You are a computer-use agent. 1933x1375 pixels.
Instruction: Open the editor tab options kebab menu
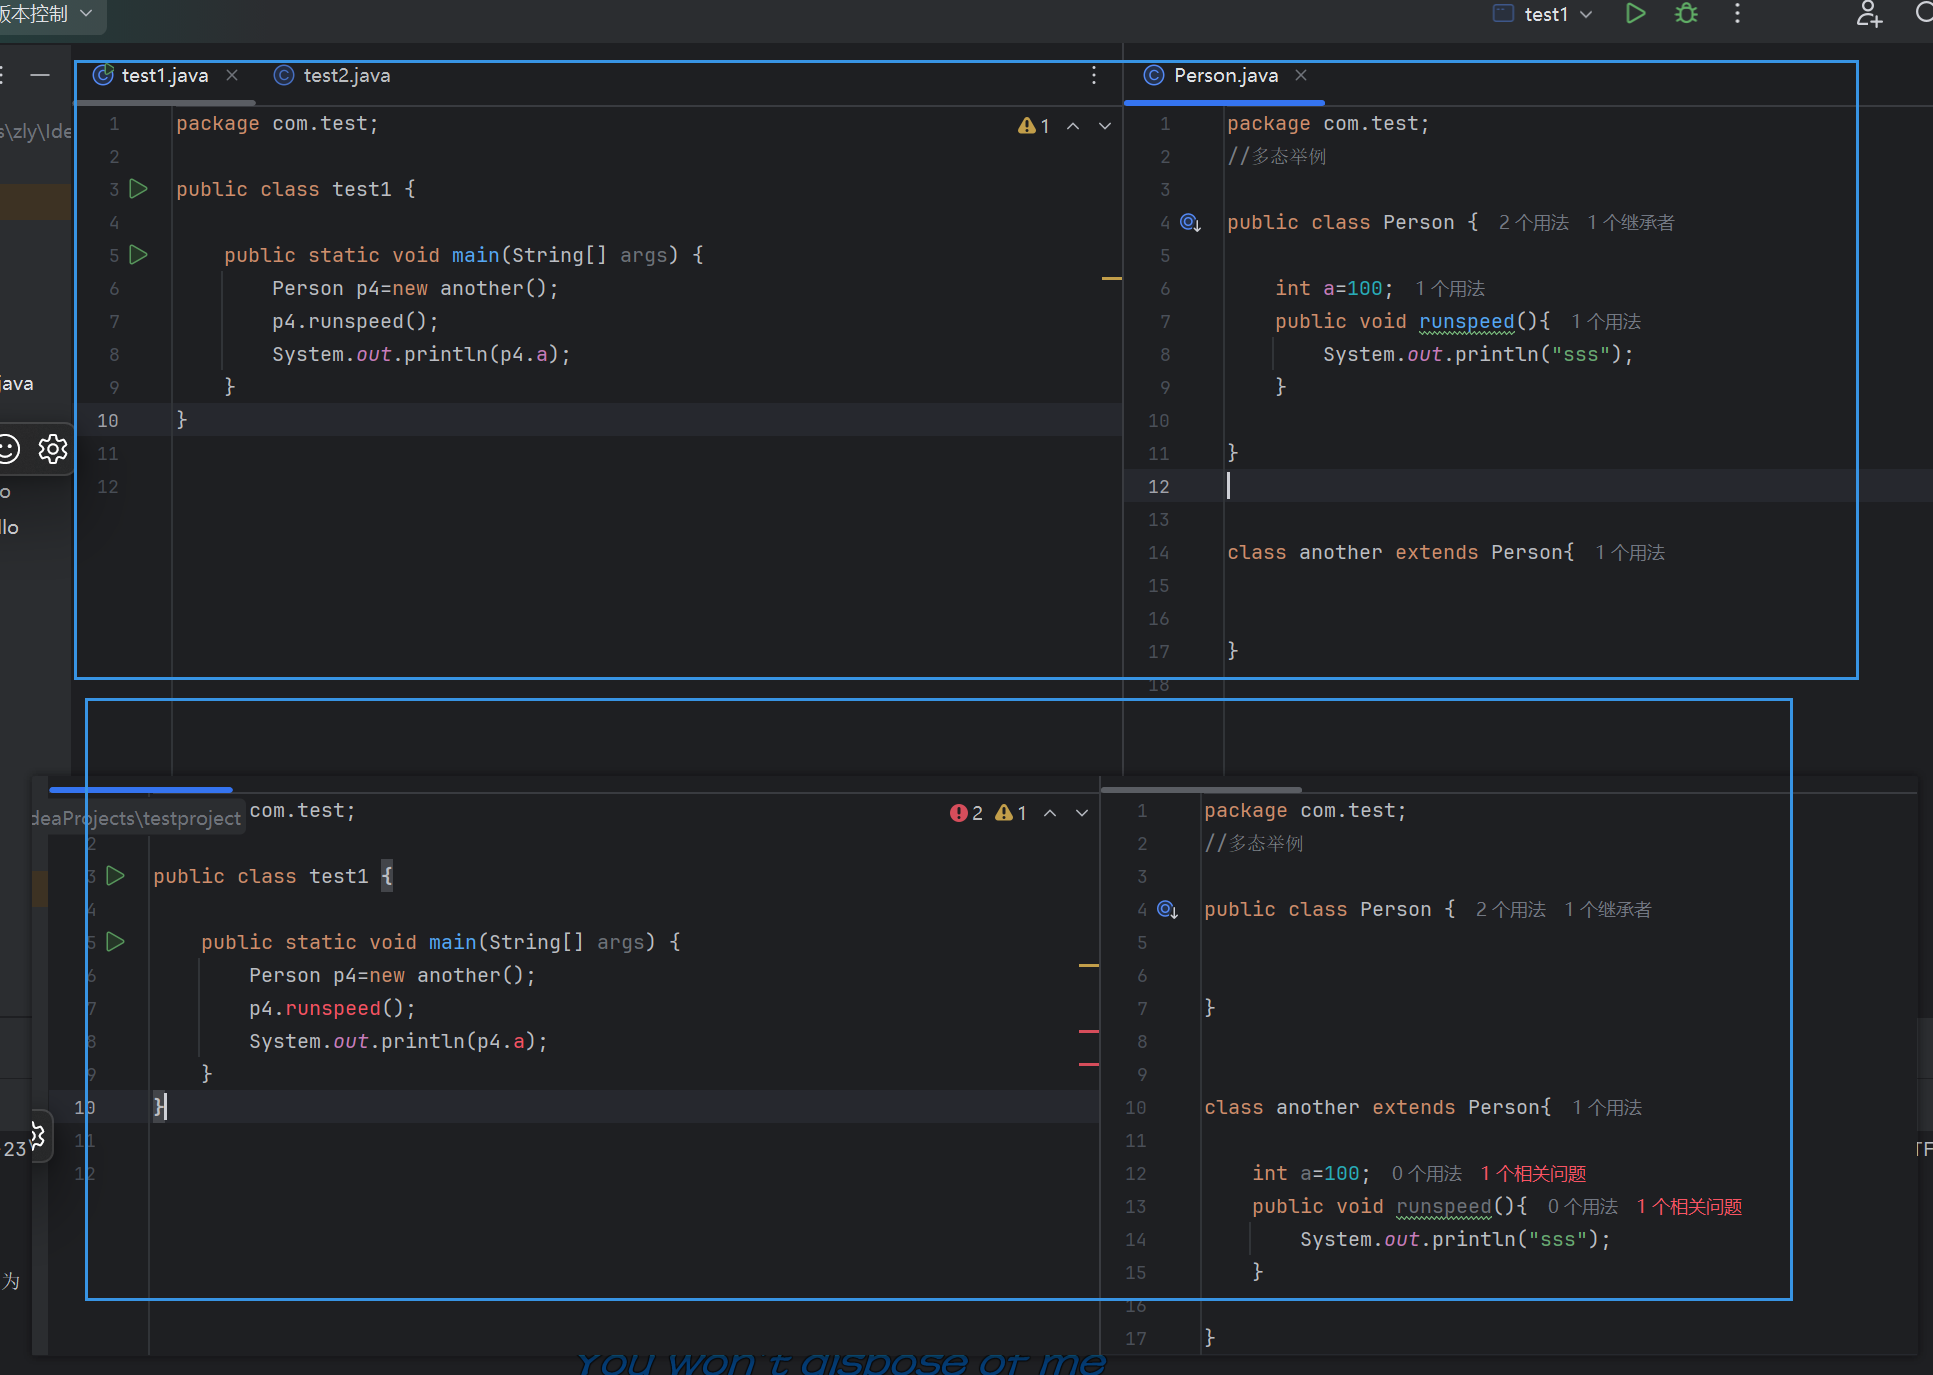[x=1093, y=75]
